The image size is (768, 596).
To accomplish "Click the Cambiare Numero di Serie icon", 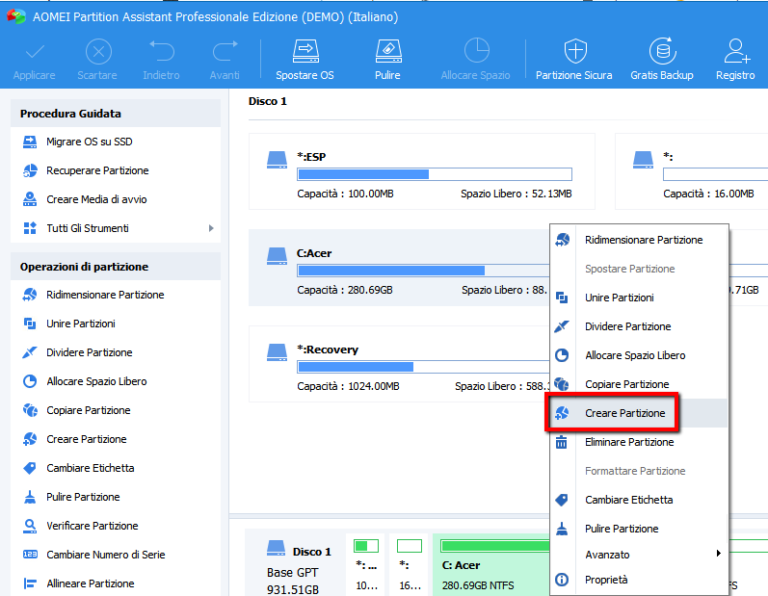I will click(x=30, y=554).
